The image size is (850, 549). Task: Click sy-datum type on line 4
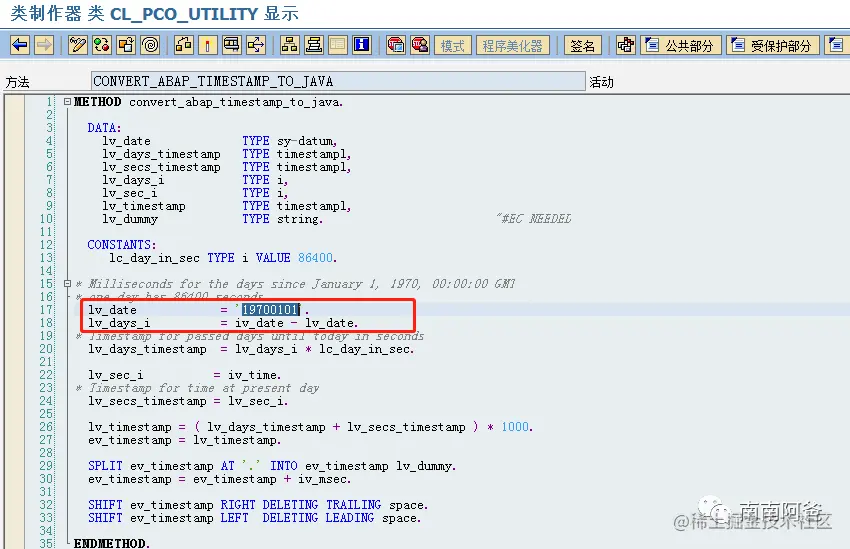coord(305,141)
